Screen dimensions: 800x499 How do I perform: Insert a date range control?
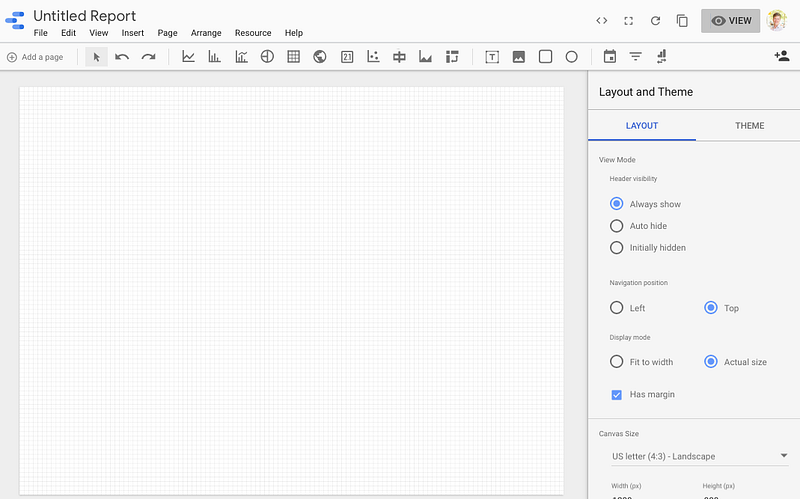(x=609, y=57)
